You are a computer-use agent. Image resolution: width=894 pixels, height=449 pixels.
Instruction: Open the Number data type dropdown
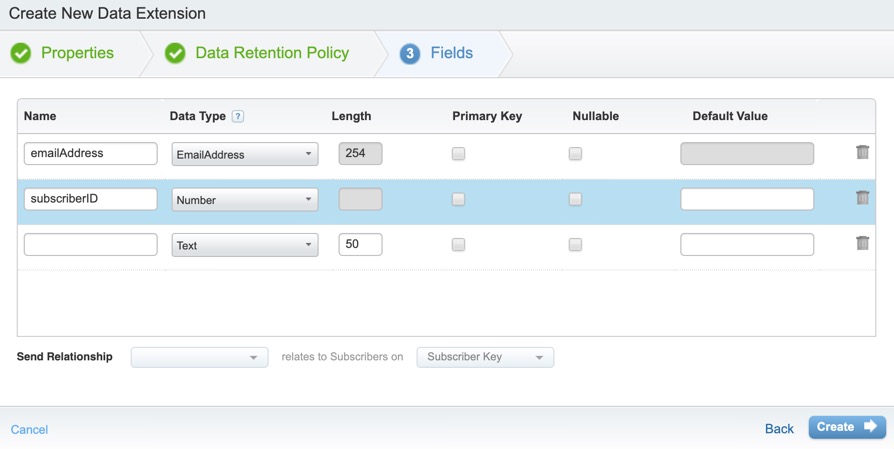pyautogui.click(x=245, y=199)
